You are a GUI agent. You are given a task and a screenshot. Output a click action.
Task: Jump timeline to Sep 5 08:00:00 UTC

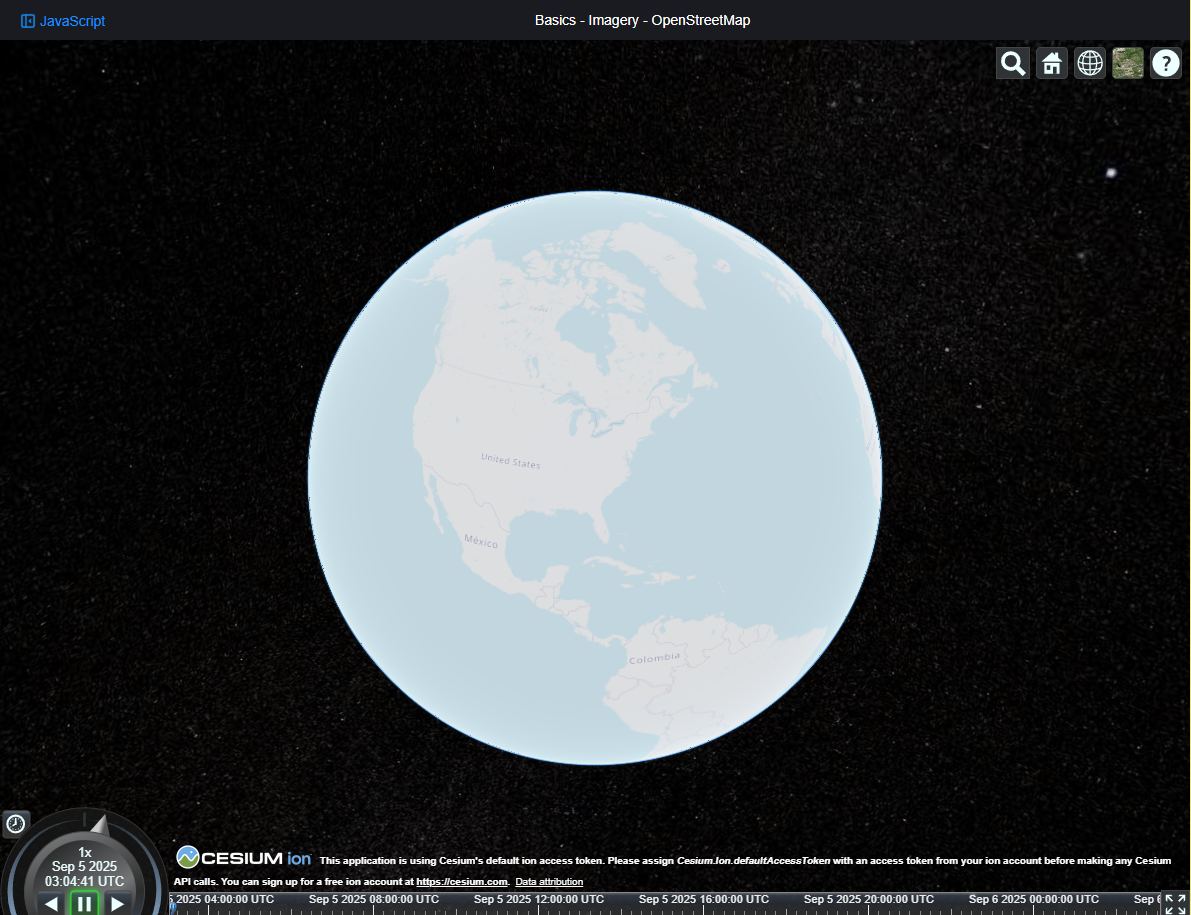pyautogui.click(x=374, y=899)
